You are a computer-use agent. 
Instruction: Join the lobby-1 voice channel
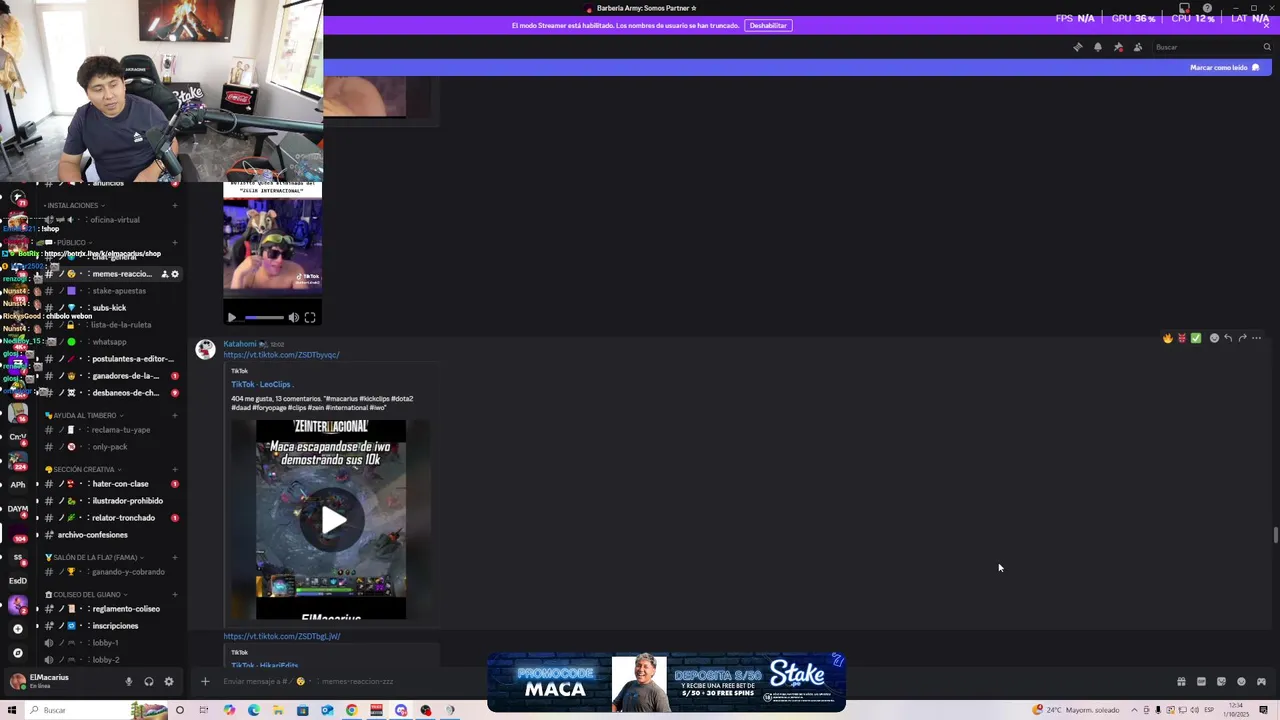click(112, 643)
